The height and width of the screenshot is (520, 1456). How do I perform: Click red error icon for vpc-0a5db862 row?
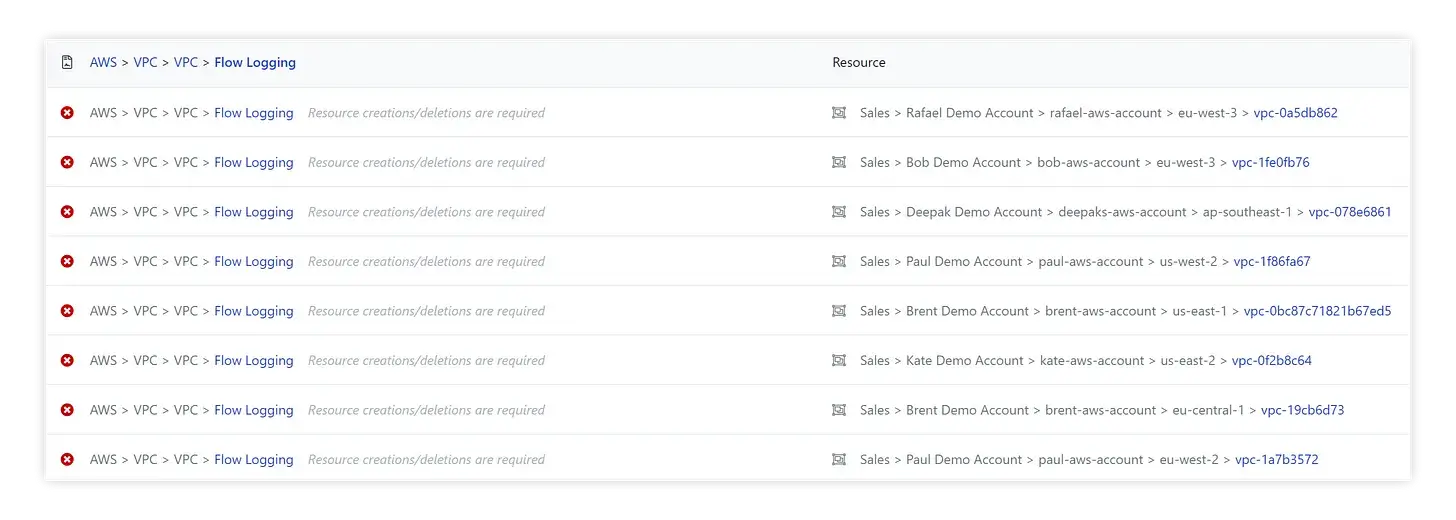click(67, 113)
